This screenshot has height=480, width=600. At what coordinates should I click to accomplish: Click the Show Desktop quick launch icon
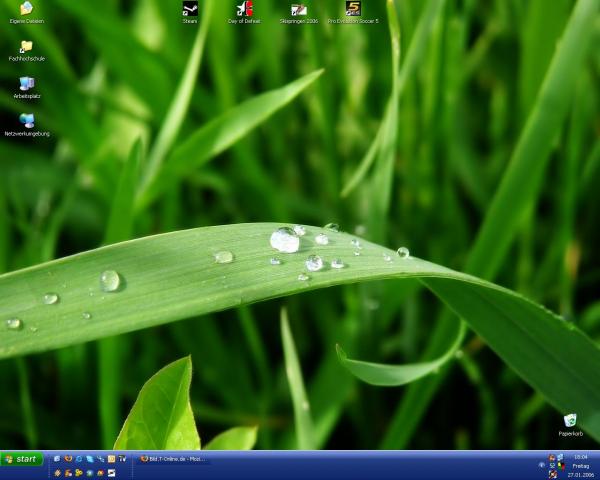pyautogui.click(x=57, y=459)
